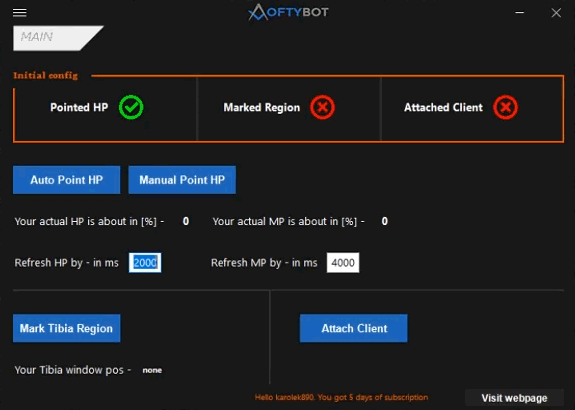
Task: Click the Pointed HP status label
Action: click(x=79, y=107)
